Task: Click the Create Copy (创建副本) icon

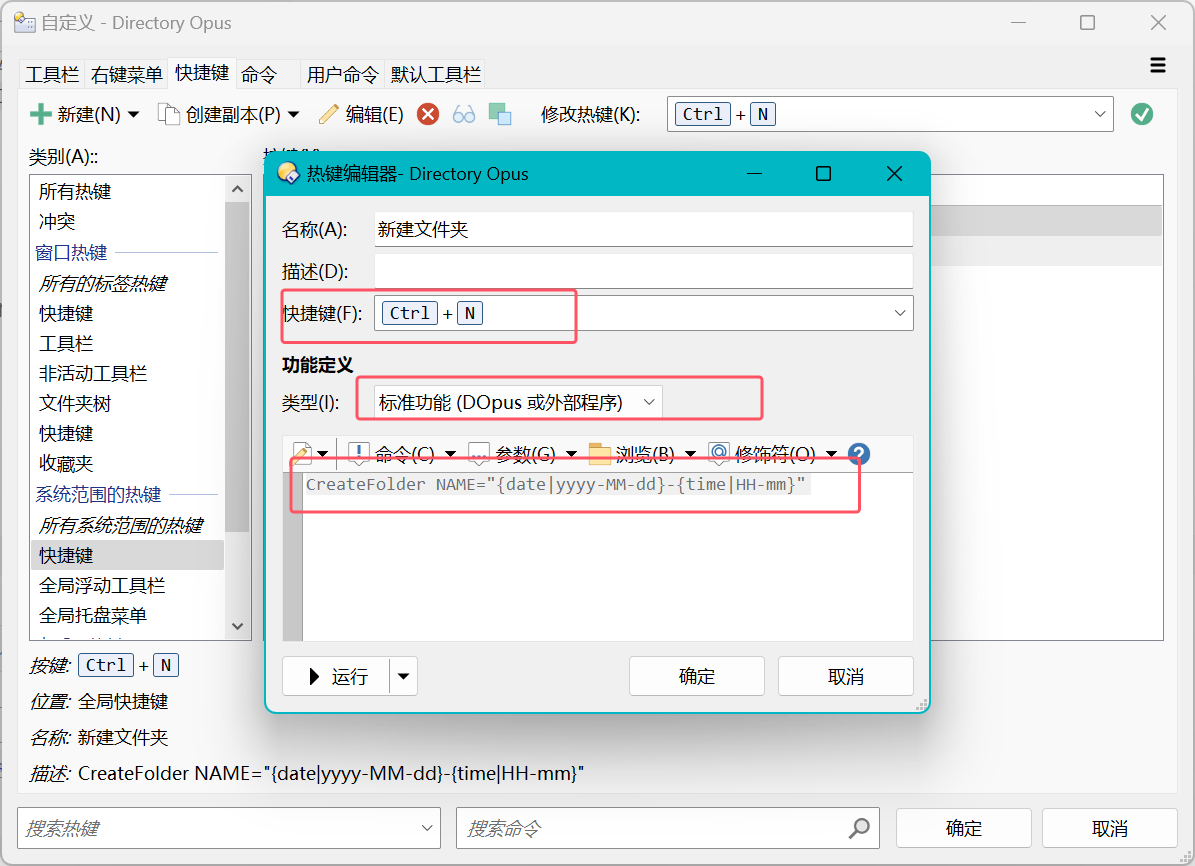Action: (168, 114)
